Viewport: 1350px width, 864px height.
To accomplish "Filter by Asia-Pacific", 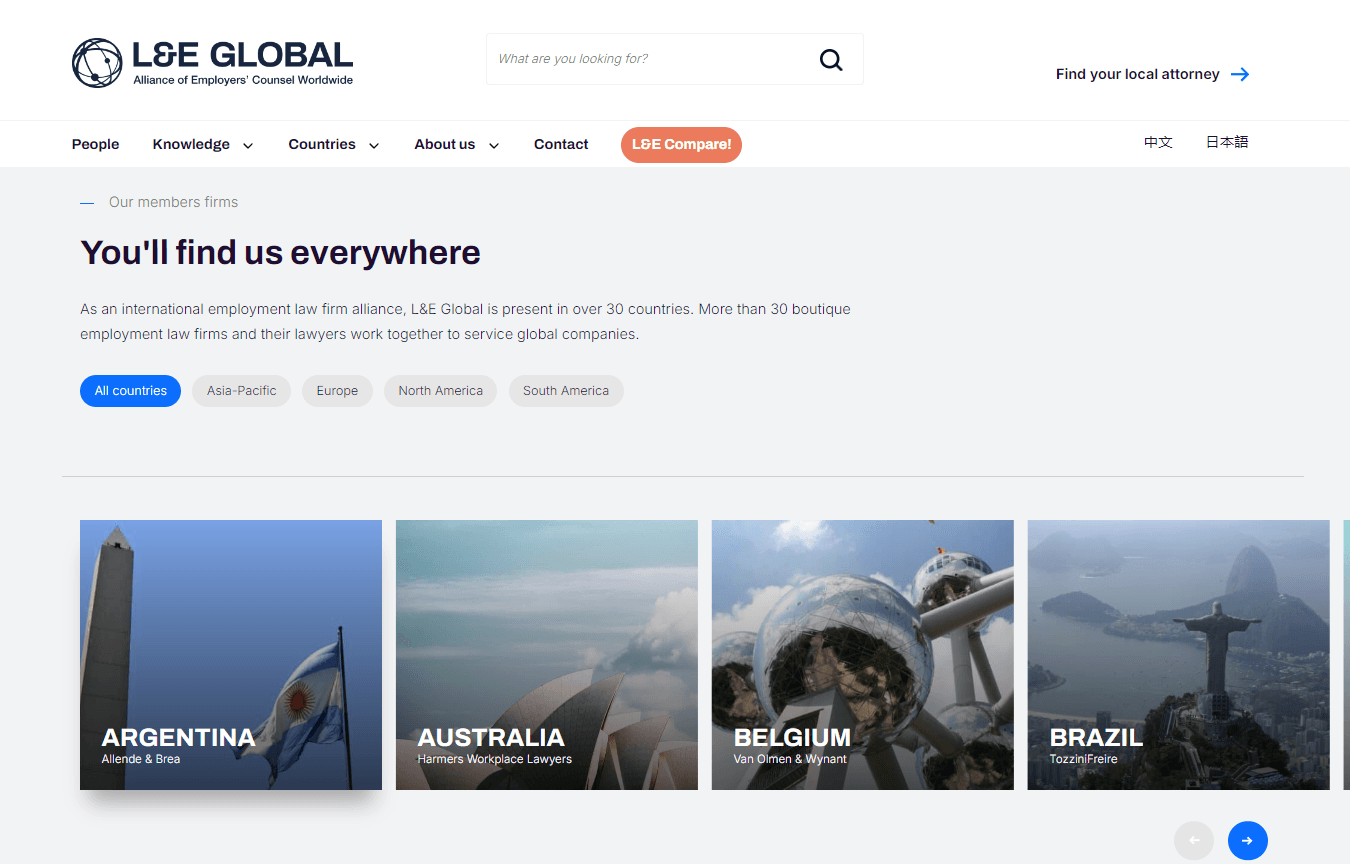I will 242,391.
